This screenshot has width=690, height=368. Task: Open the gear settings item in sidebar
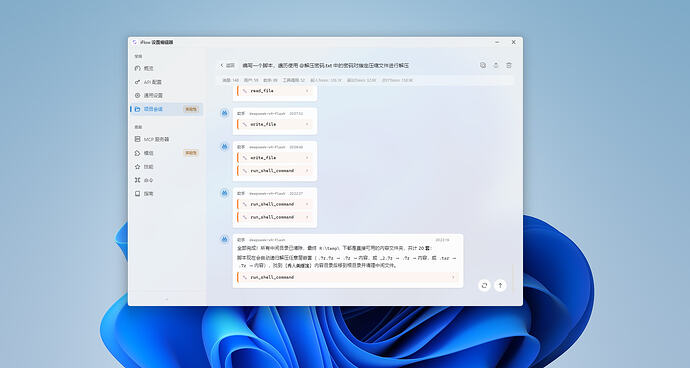coord(166,95)
